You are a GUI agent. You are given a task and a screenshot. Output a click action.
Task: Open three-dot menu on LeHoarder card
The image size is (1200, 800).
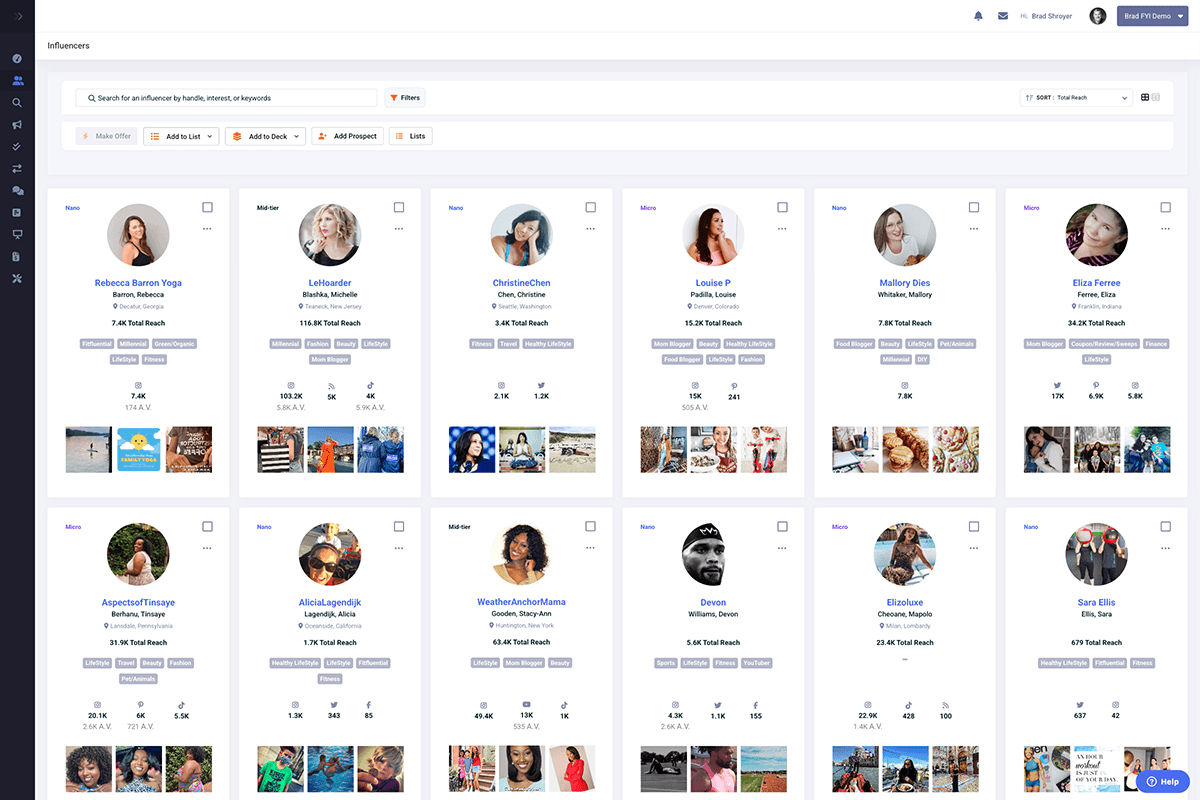tap(398, 229)
